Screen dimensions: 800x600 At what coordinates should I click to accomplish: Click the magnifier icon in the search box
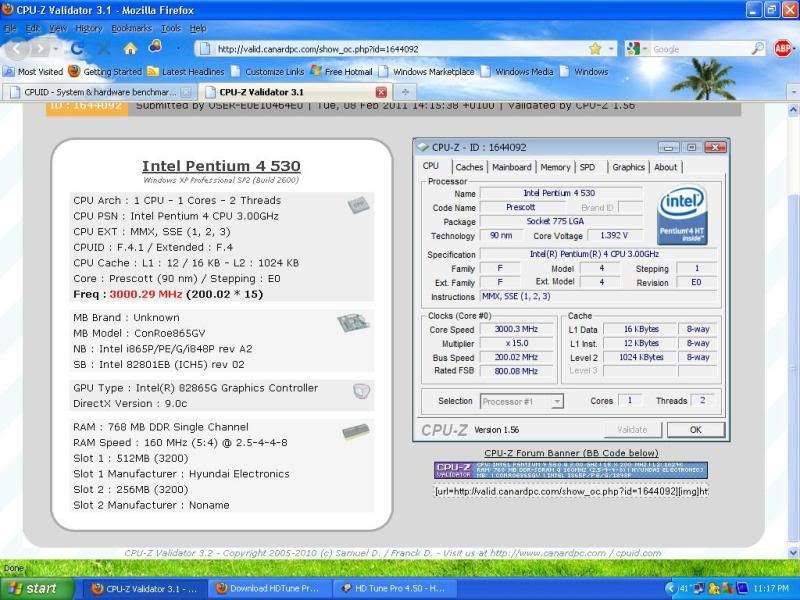[x=758, y=48]
